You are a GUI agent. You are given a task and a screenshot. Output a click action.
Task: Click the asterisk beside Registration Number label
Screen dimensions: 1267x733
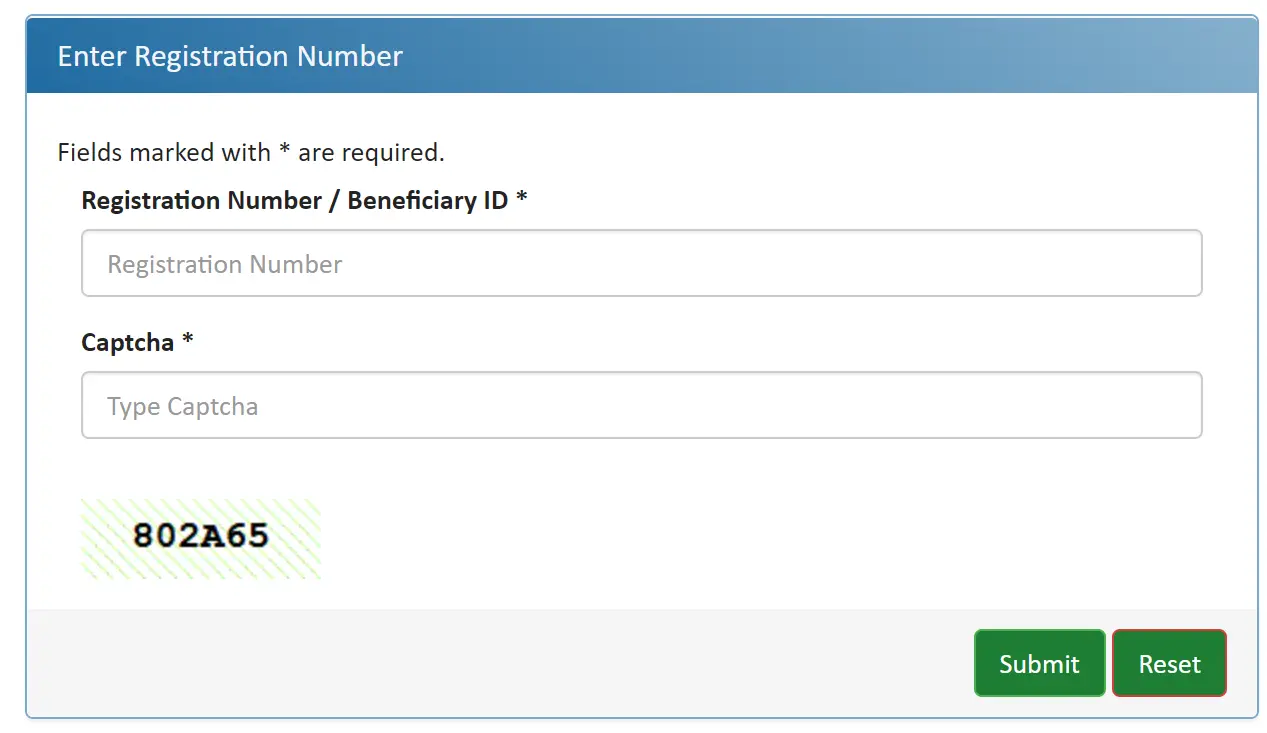click(x=523, y=200)
